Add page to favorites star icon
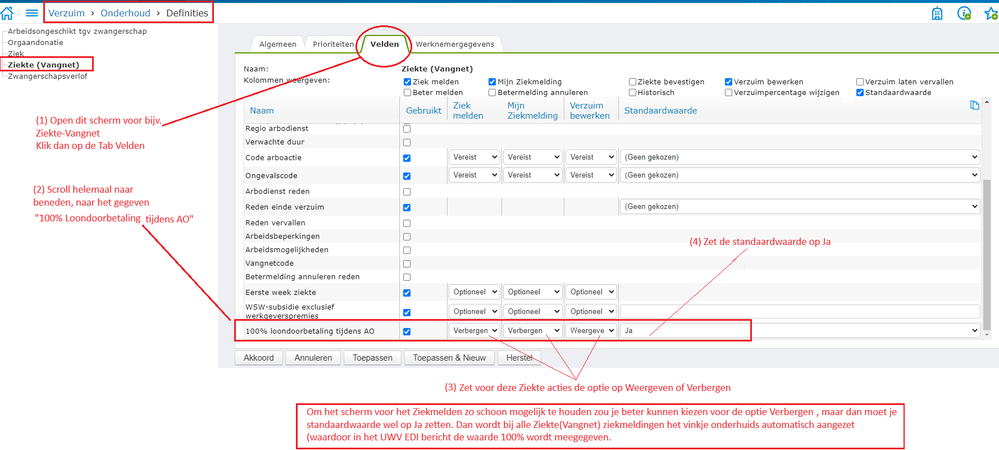Screen dimensions: 999x450 tap(991, 13)
